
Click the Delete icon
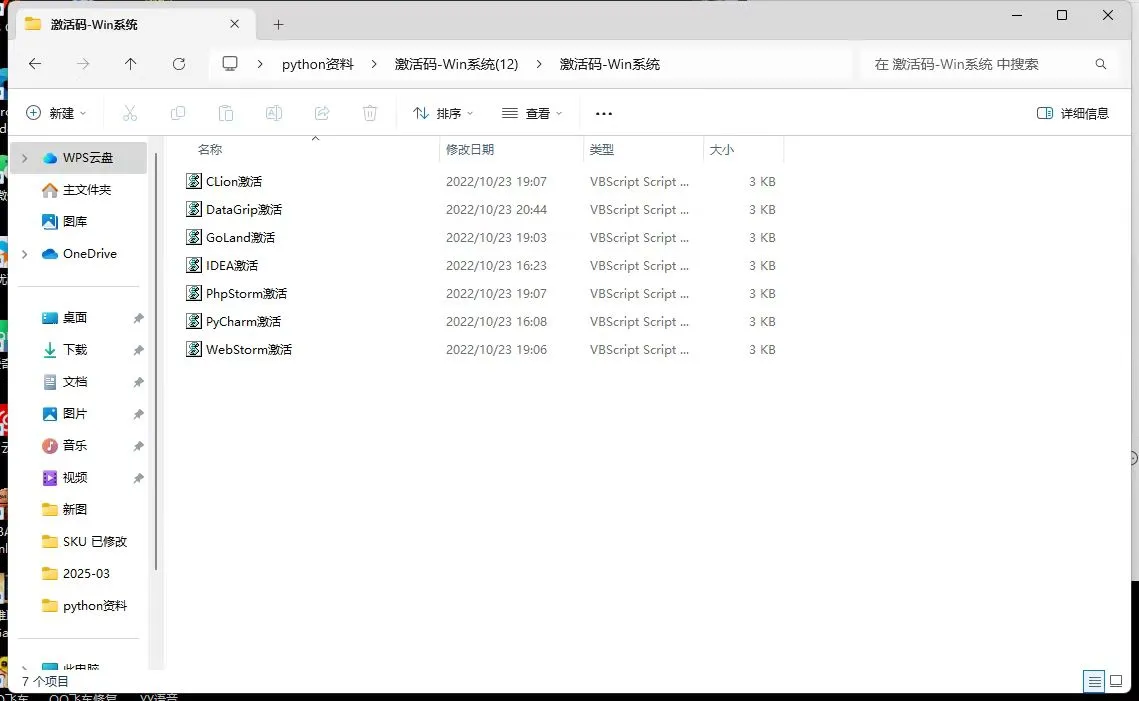(370, 113)
